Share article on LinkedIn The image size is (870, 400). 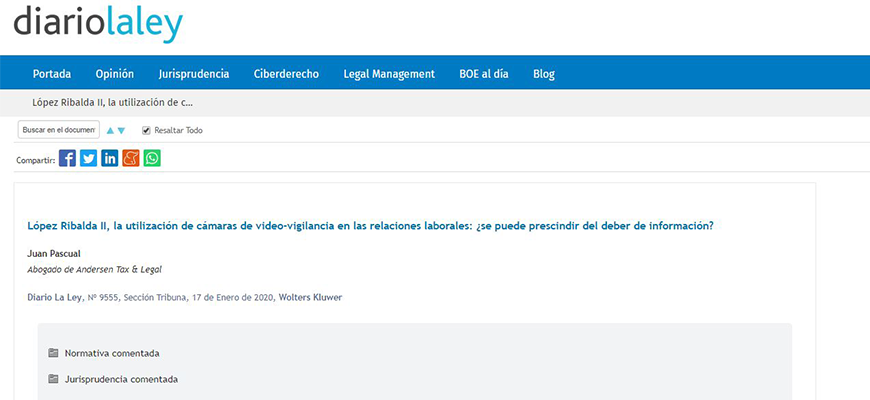point(109,158)
